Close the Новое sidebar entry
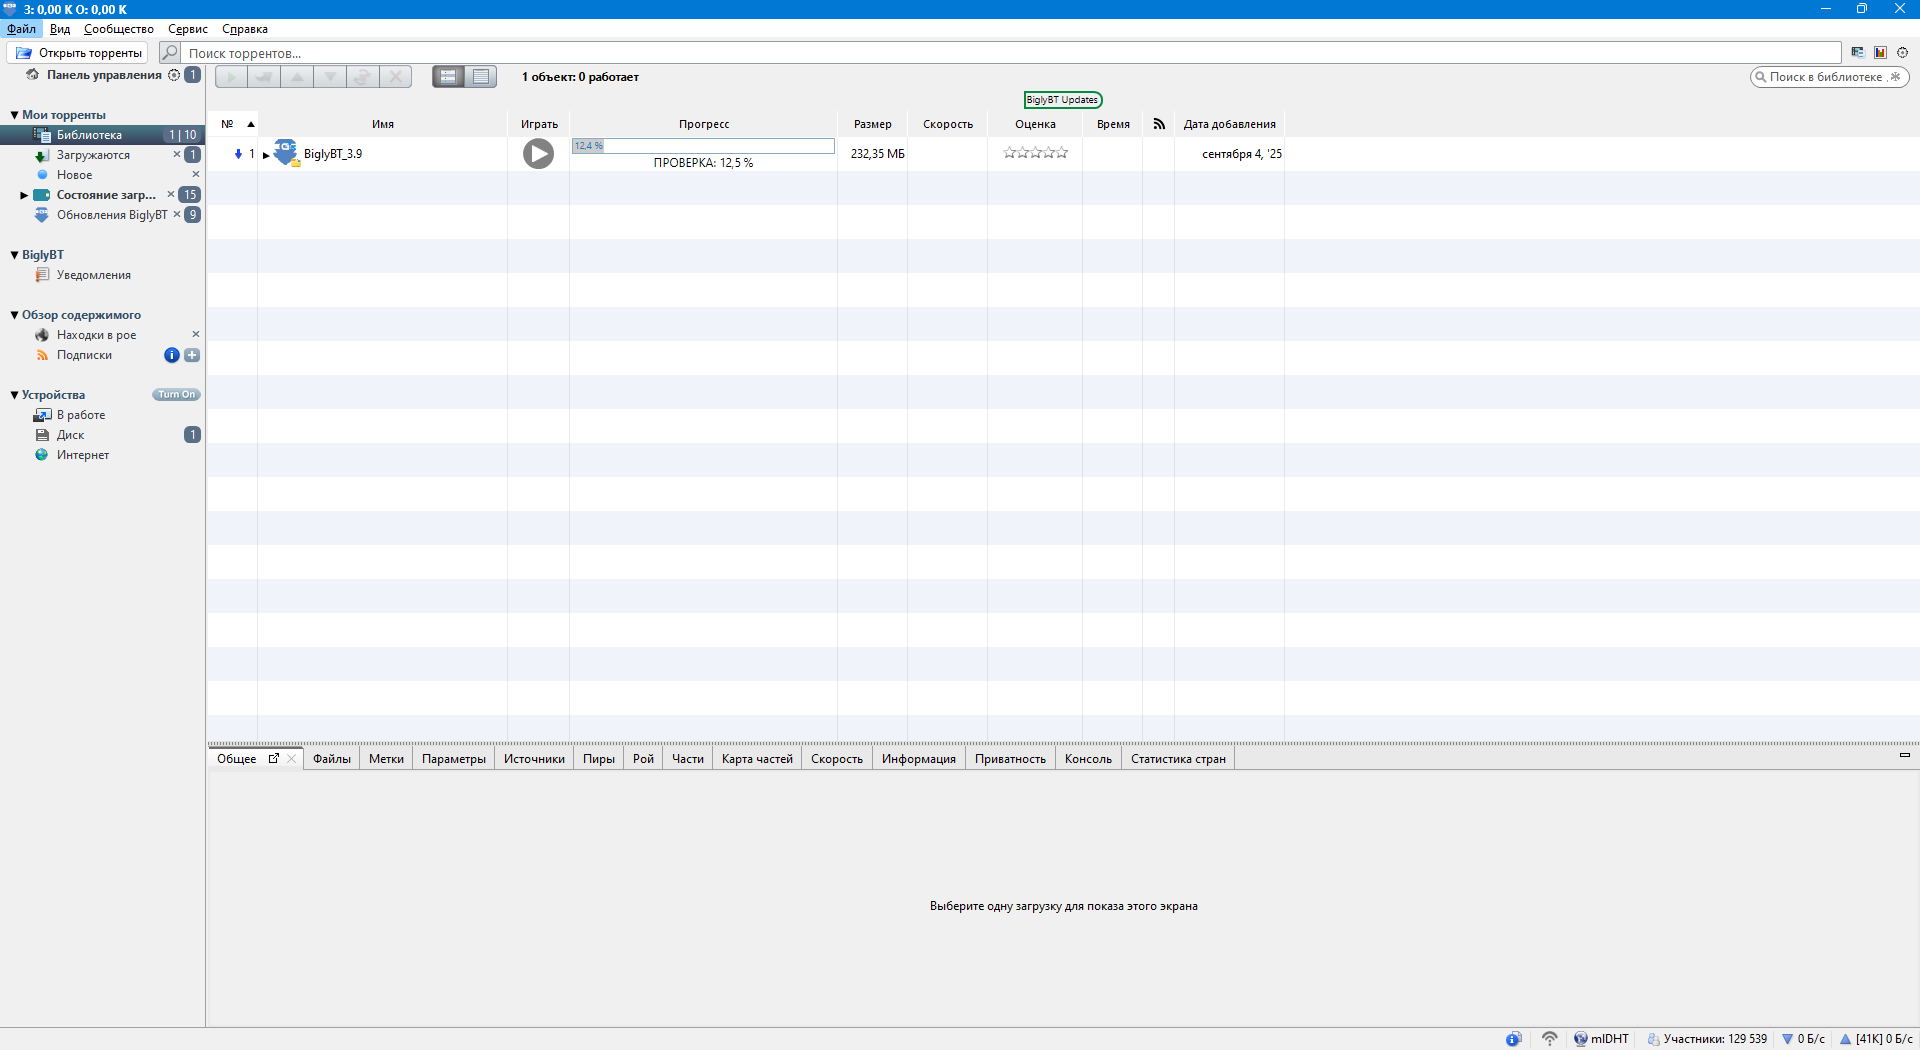Viewport: 1920px width, 1050px height. pyautogui.click(x=196, y=174)
